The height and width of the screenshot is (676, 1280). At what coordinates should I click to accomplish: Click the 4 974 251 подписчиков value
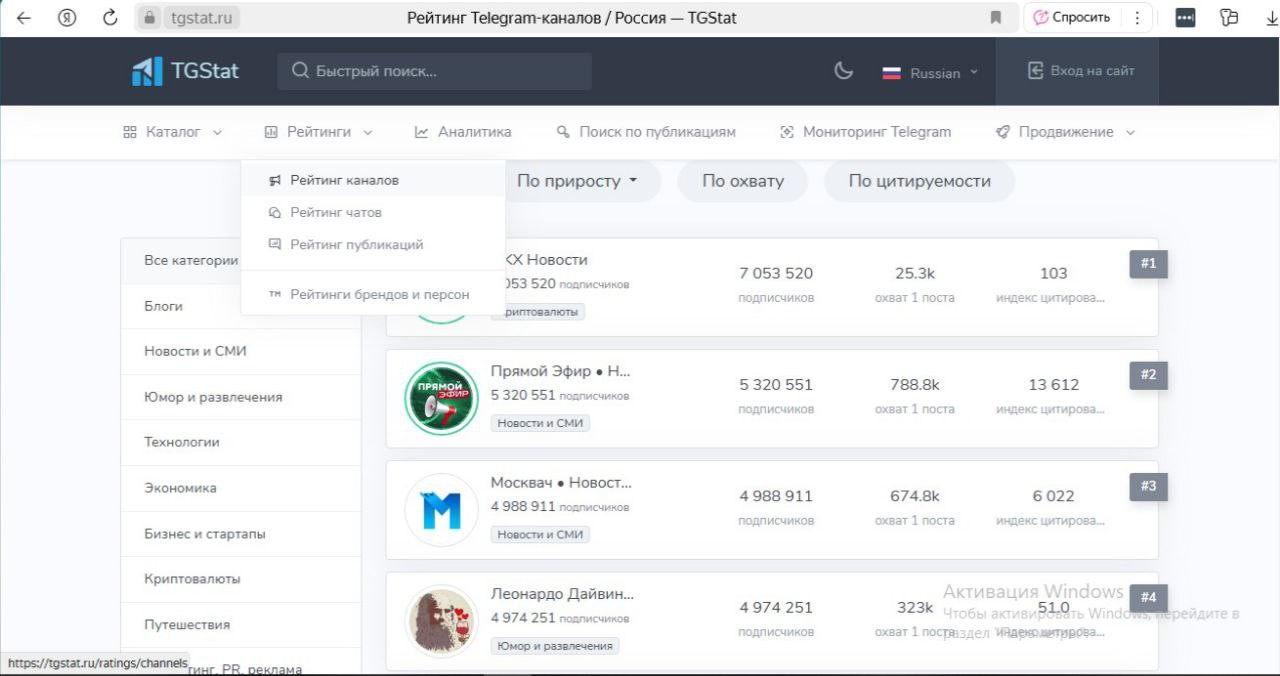776,607
